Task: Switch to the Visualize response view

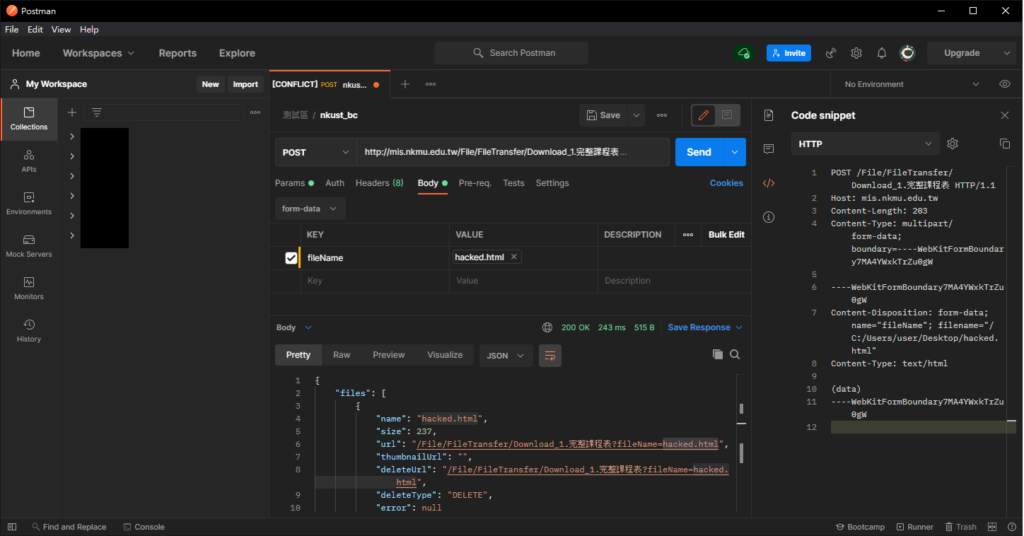Action: (445, 355)
